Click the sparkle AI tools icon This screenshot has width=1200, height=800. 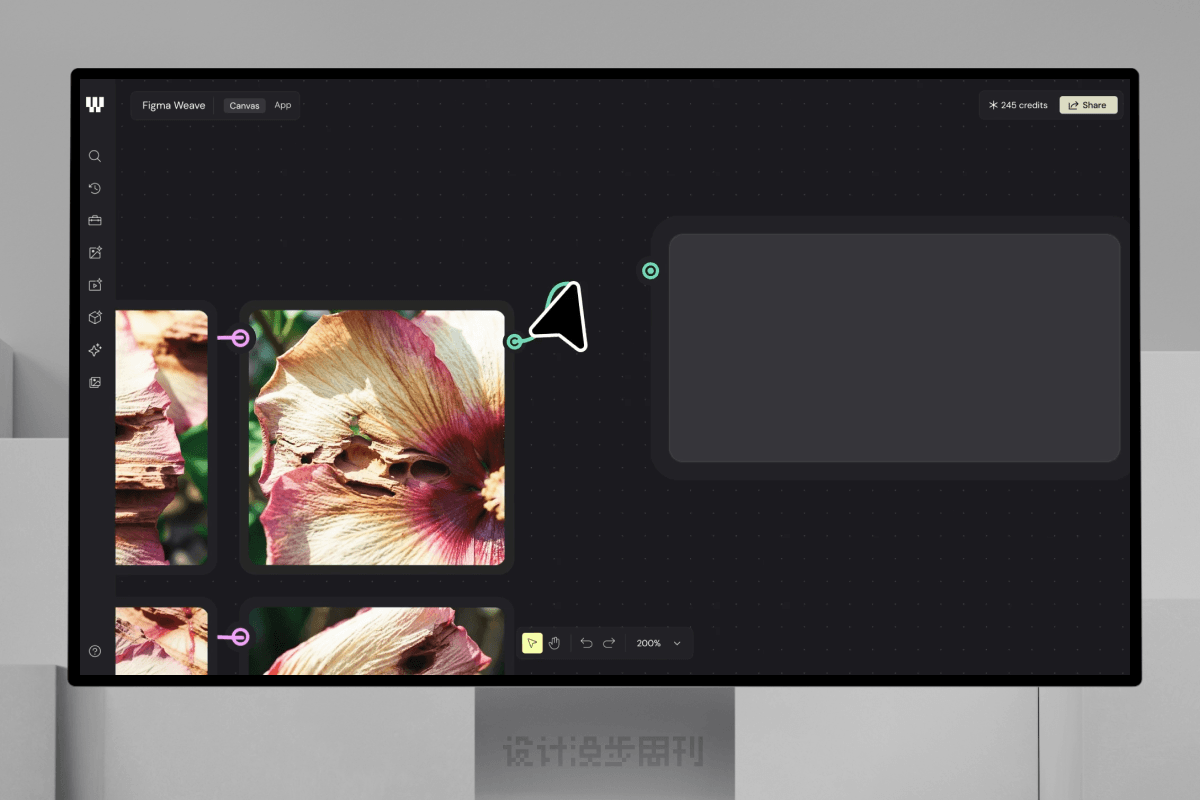[x=95, y=350]
